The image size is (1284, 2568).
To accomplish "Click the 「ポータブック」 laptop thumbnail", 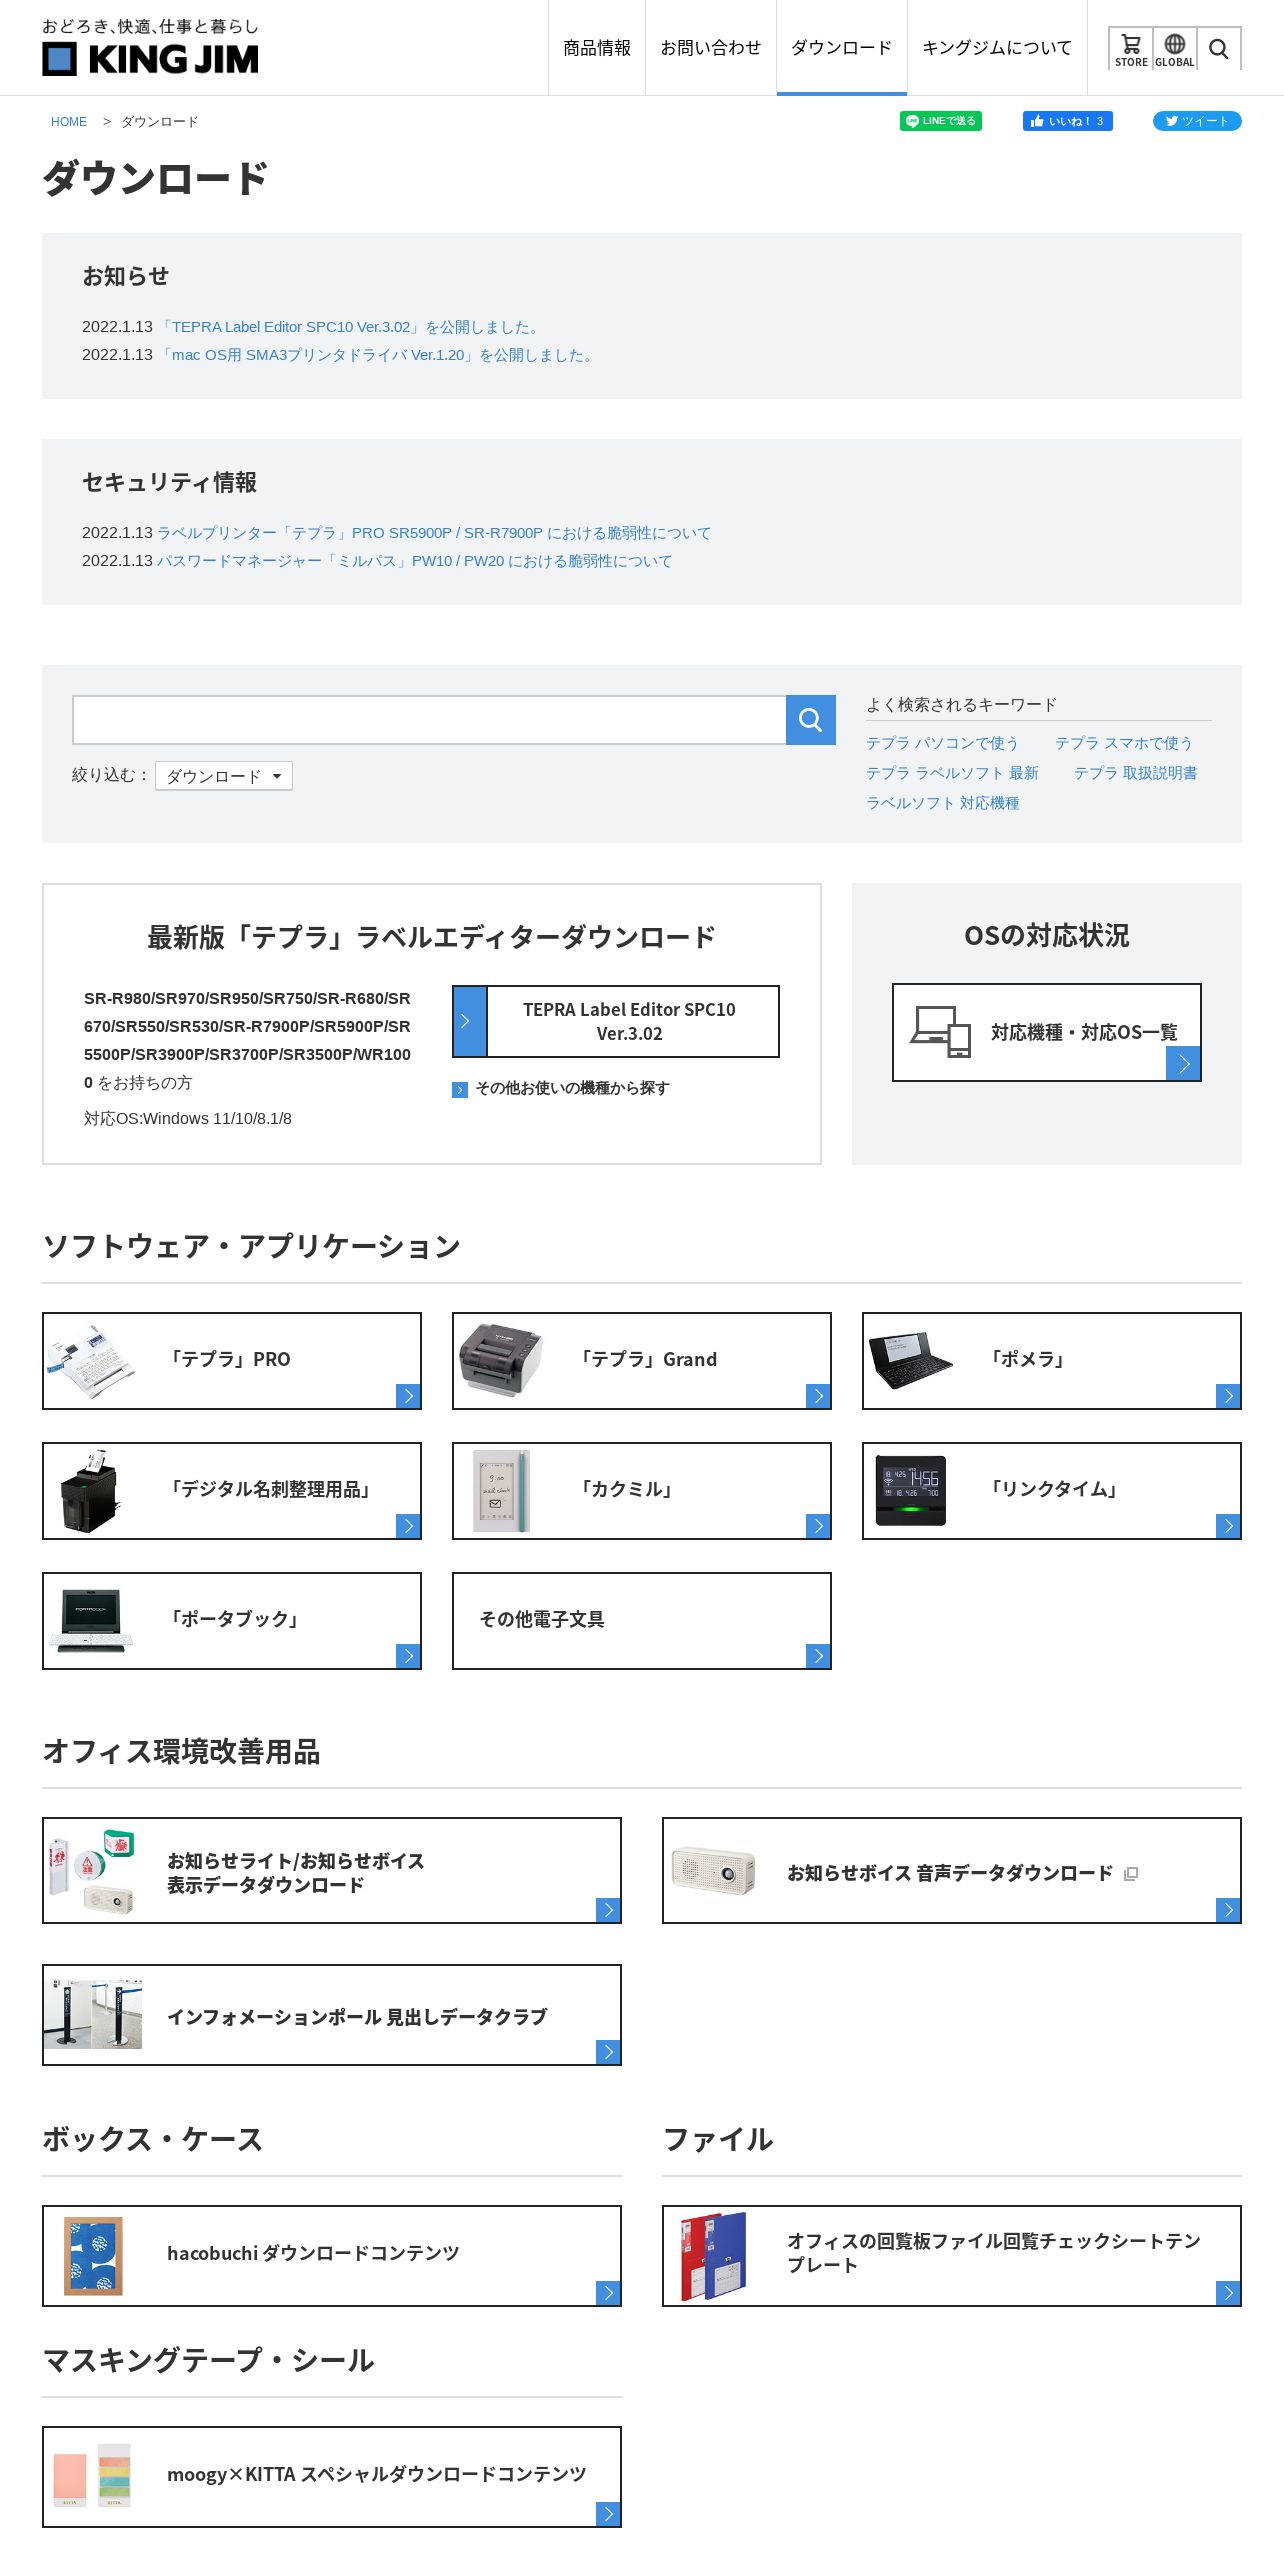I will [91, 1621].
